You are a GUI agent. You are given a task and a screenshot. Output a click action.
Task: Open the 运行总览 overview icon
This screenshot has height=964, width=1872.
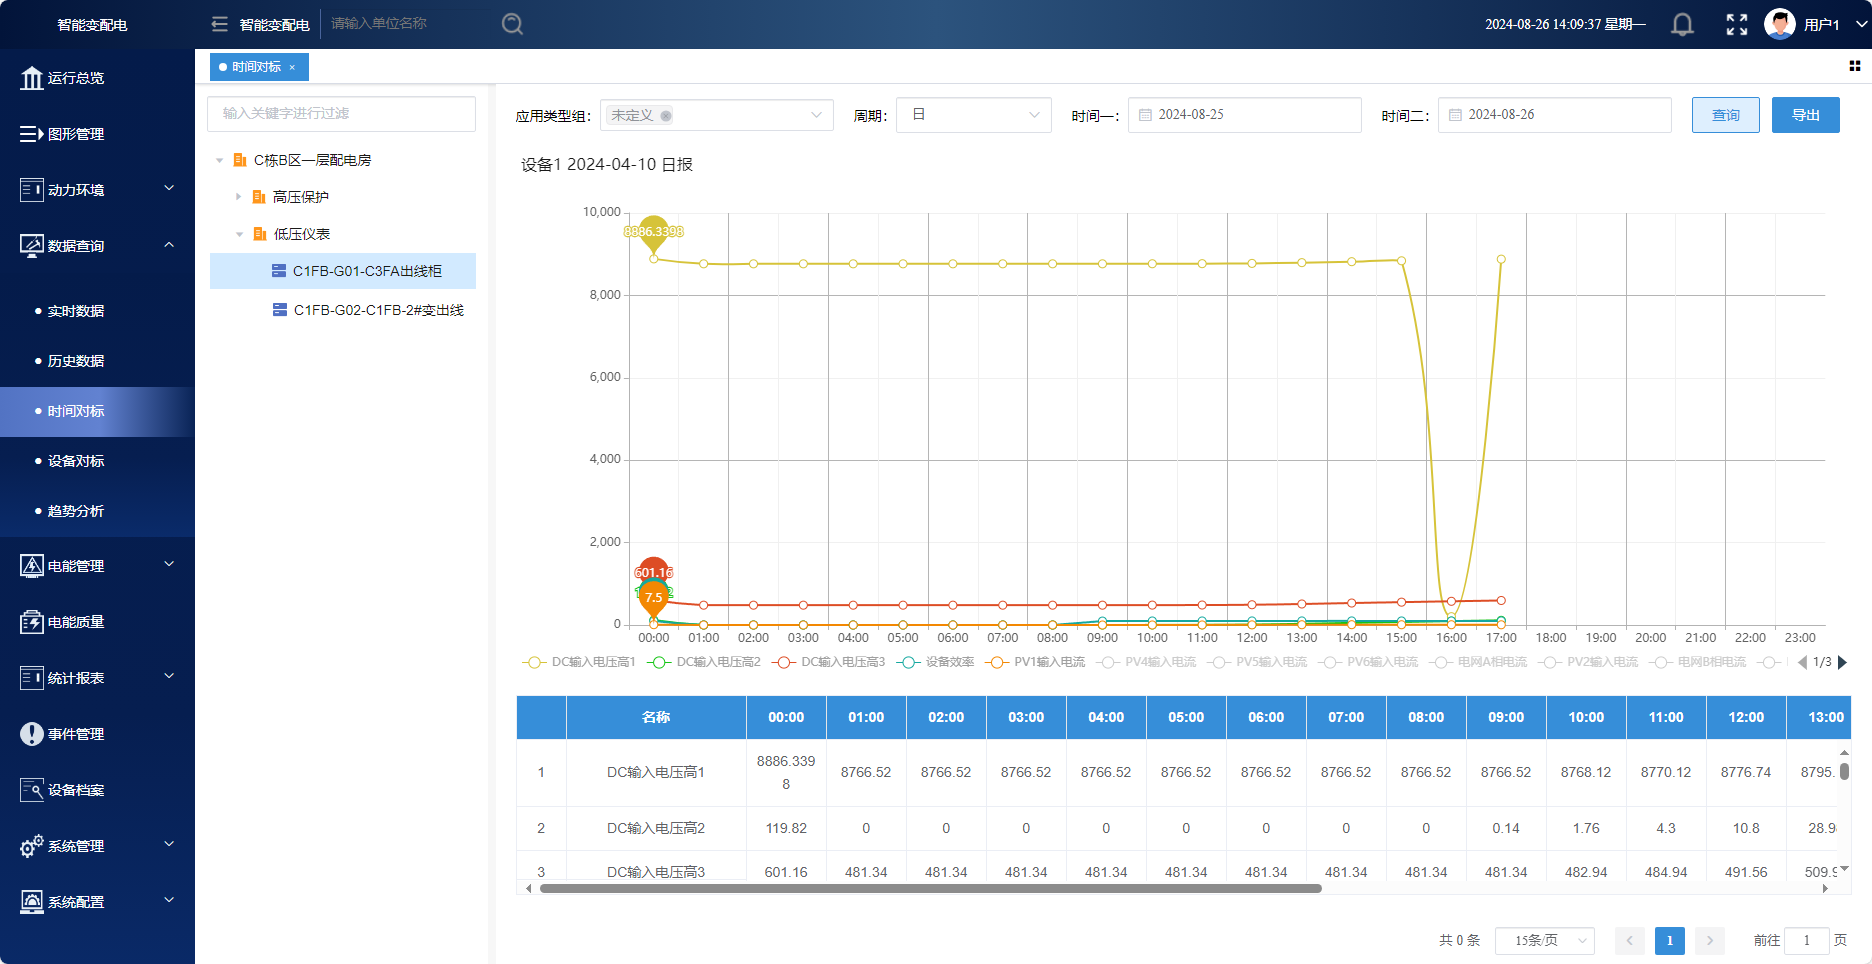pos(32,78)
